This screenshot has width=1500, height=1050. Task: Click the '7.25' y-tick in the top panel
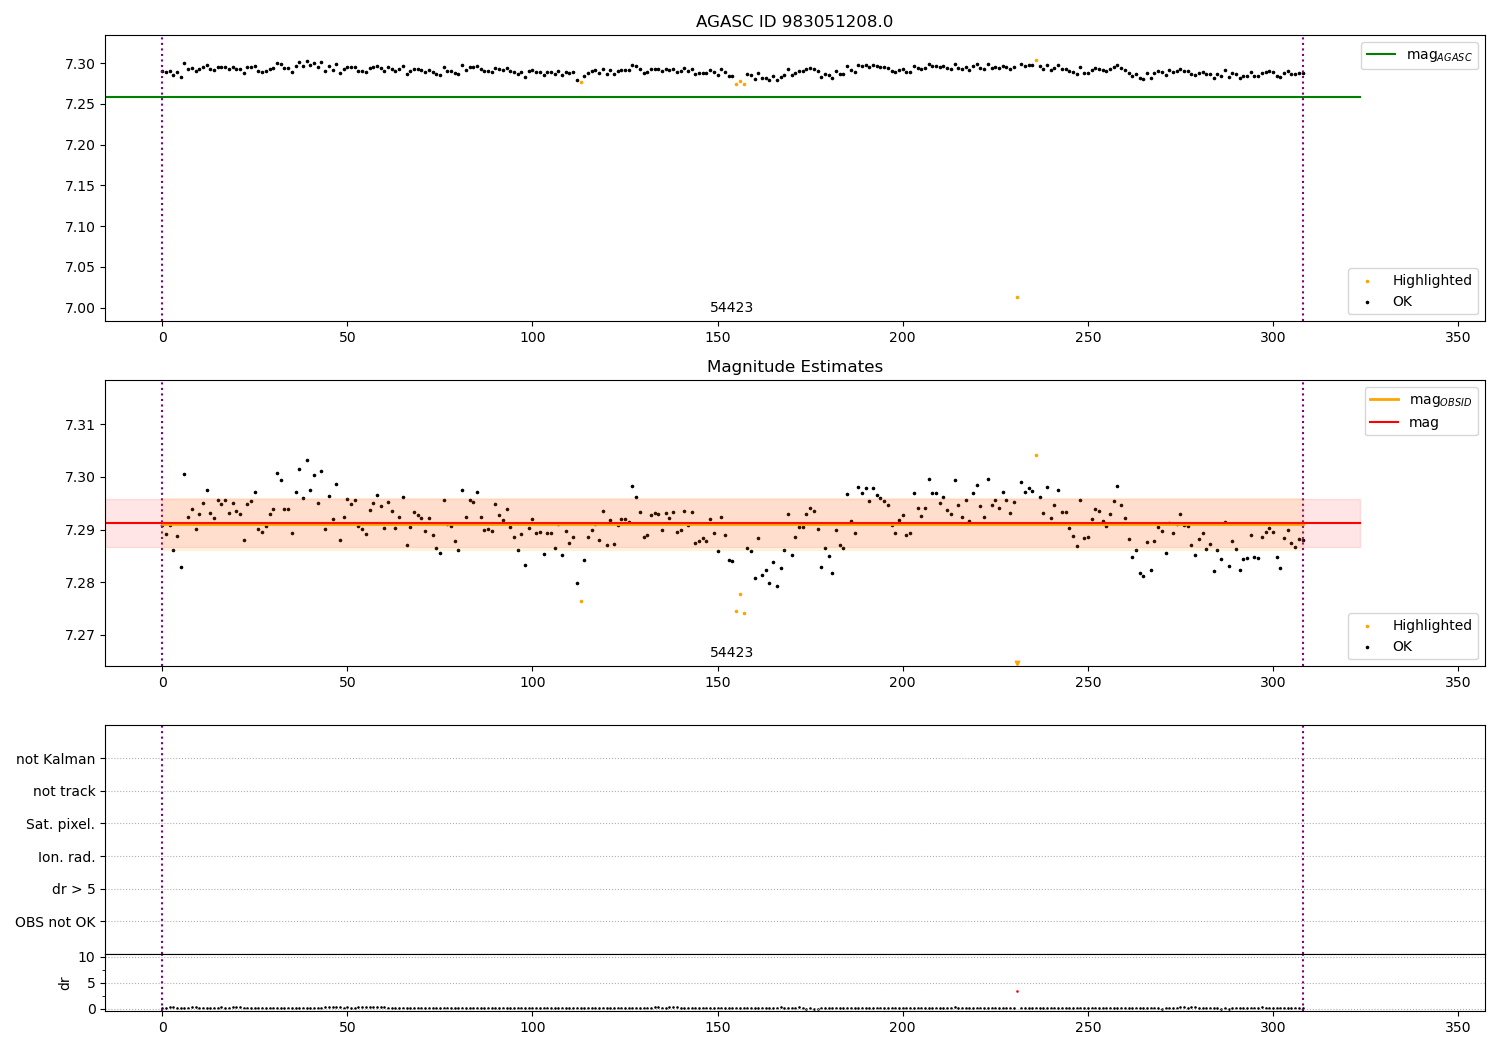coord(79,105)
